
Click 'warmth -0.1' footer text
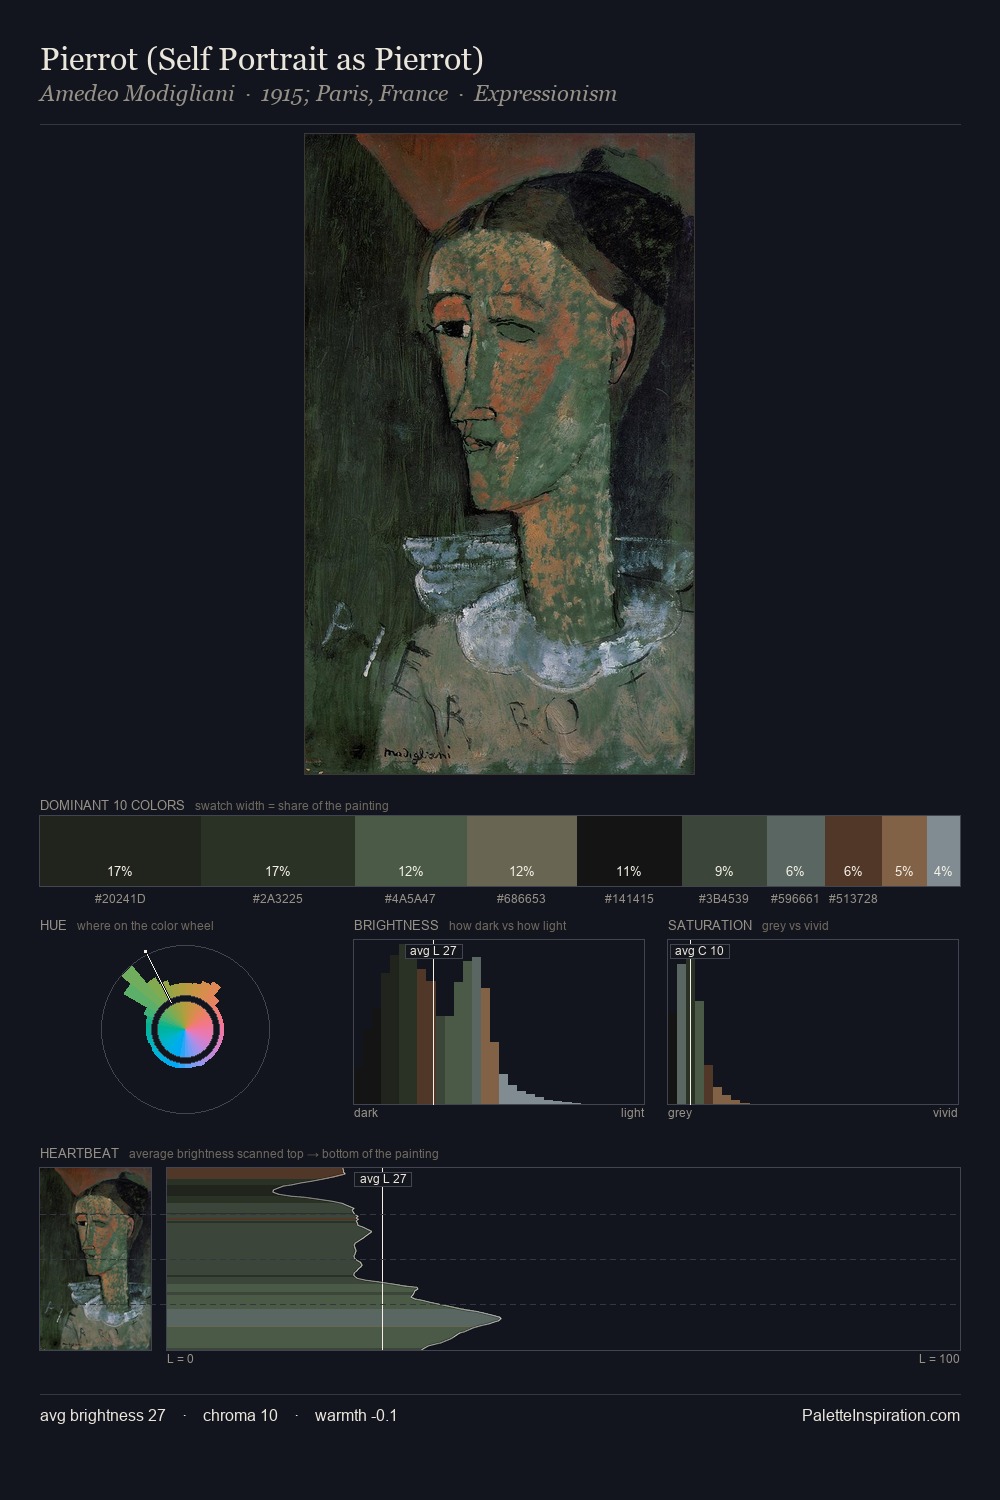point(356,1415)
